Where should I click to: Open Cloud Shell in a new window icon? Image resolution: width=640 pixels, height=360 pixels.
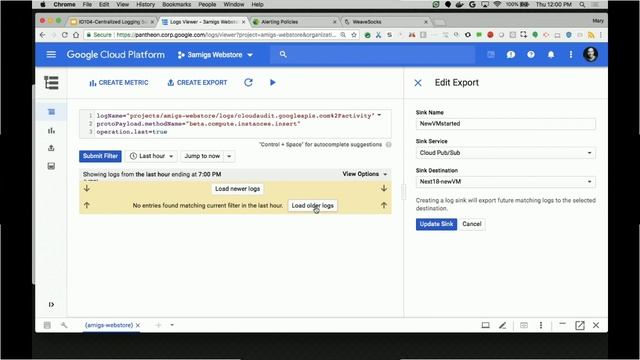(580, 325)
